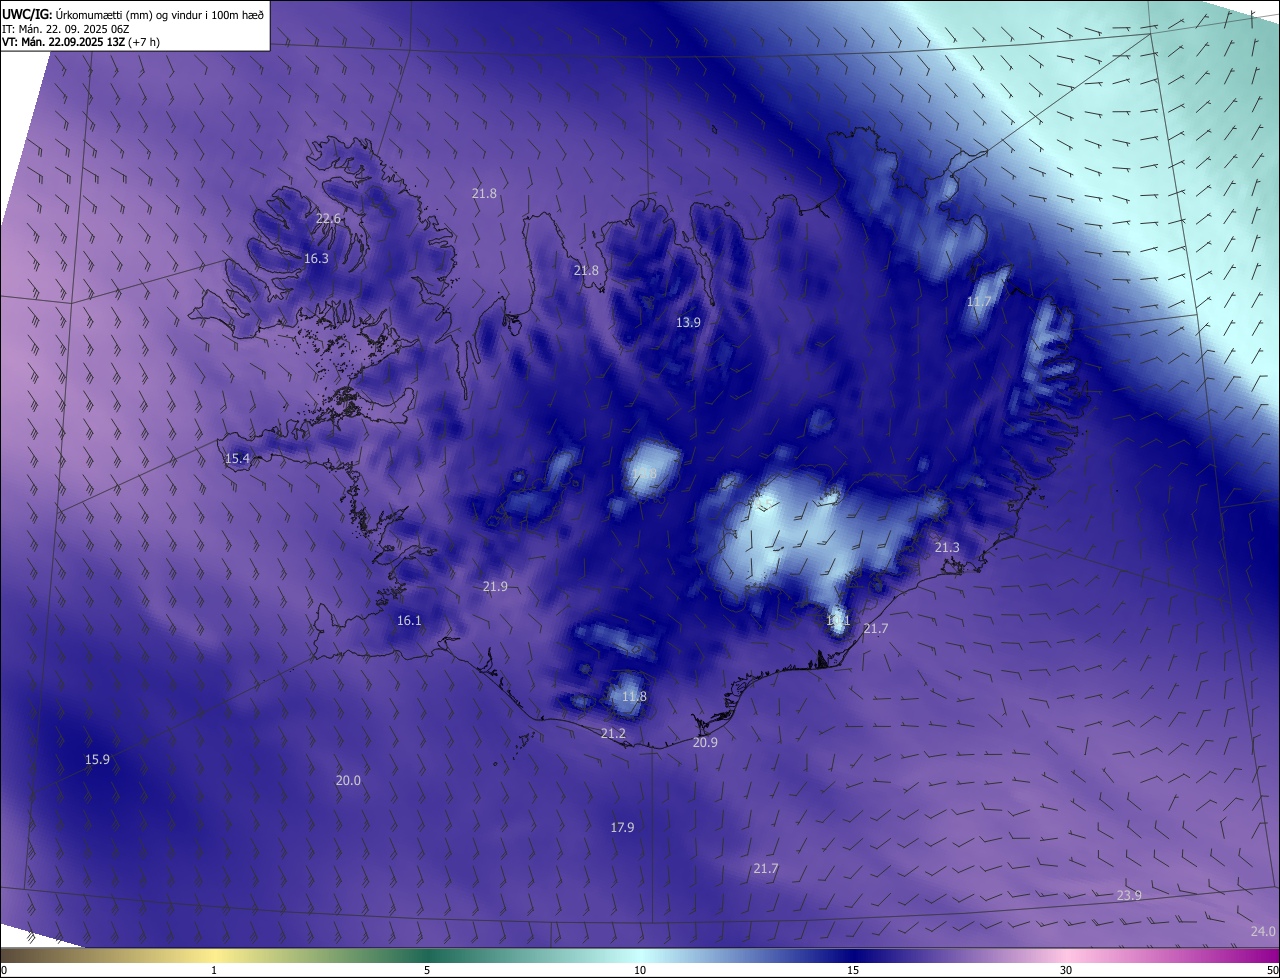Image resolution: width=1280 pixels, height=978 pixels.
Task: Click the 21.2 value label
Action: (613, 733)
